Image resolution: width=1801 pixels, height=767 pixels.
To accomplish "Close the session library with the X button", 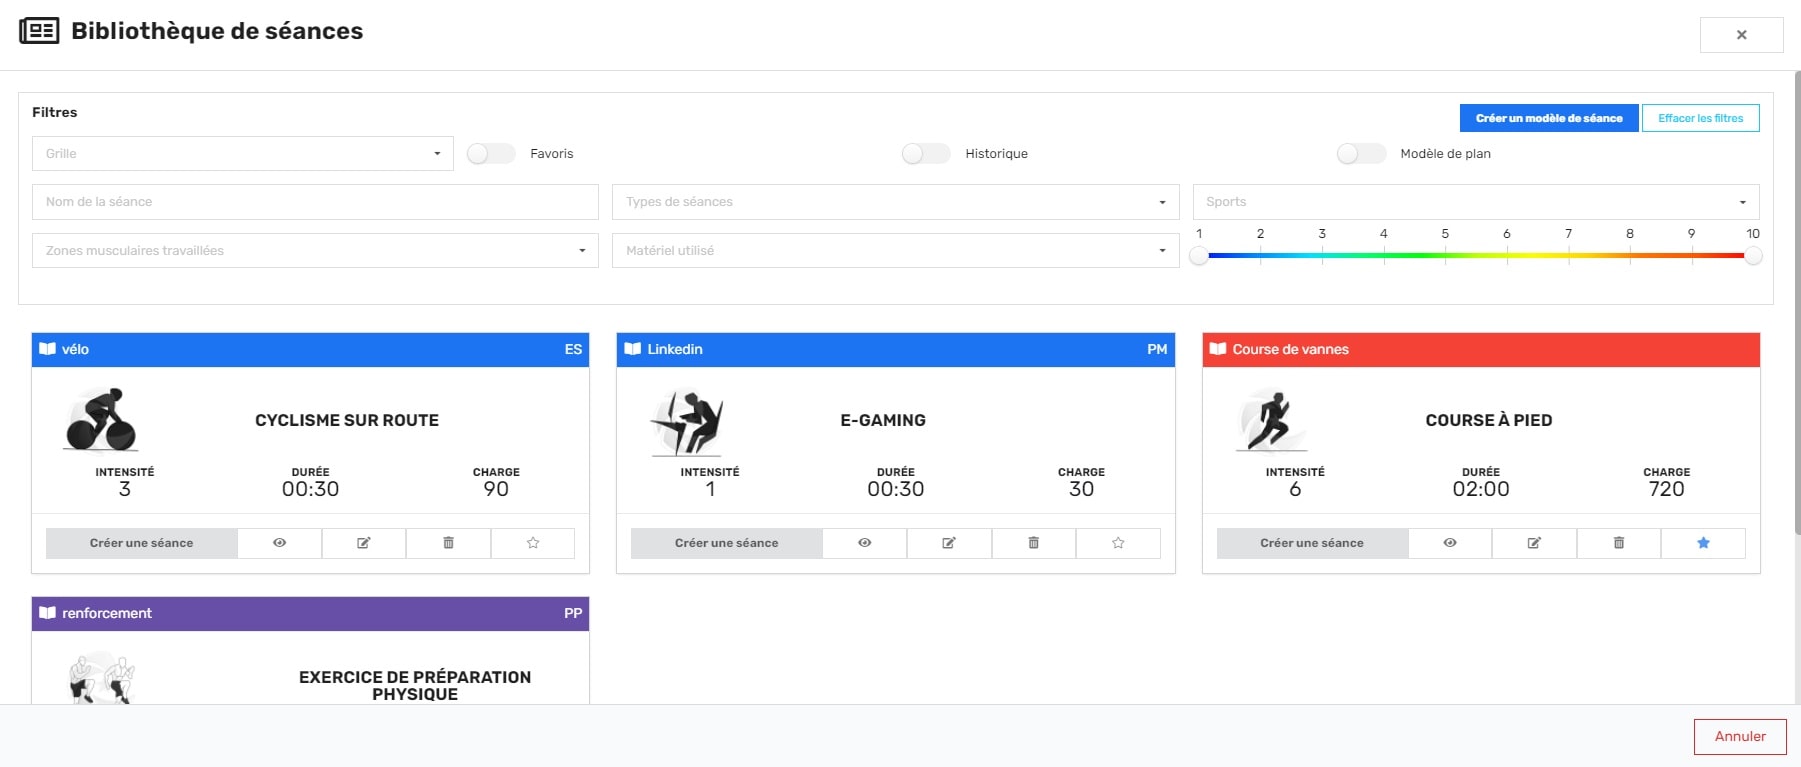I will pyautogui.click(x=1741, y=35).
